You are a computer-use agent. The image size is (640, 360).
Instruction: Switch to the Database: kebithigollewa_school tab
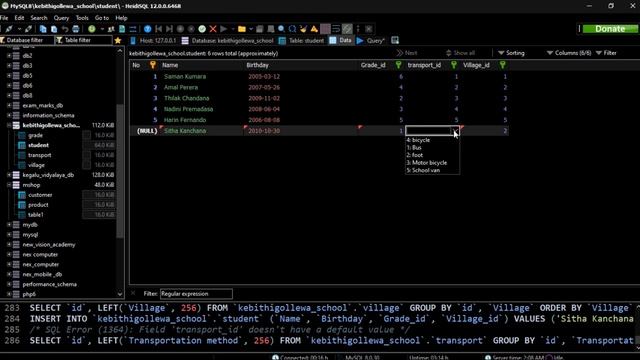(227, 40)
